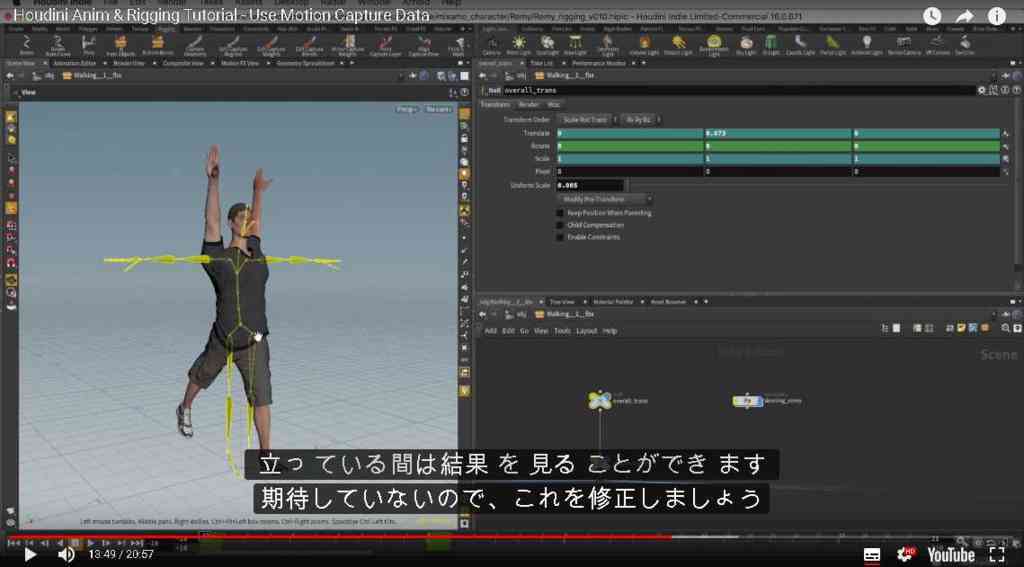Click the red video progress bar
This screenshot has width=1024, height=567.
[340, 538]
